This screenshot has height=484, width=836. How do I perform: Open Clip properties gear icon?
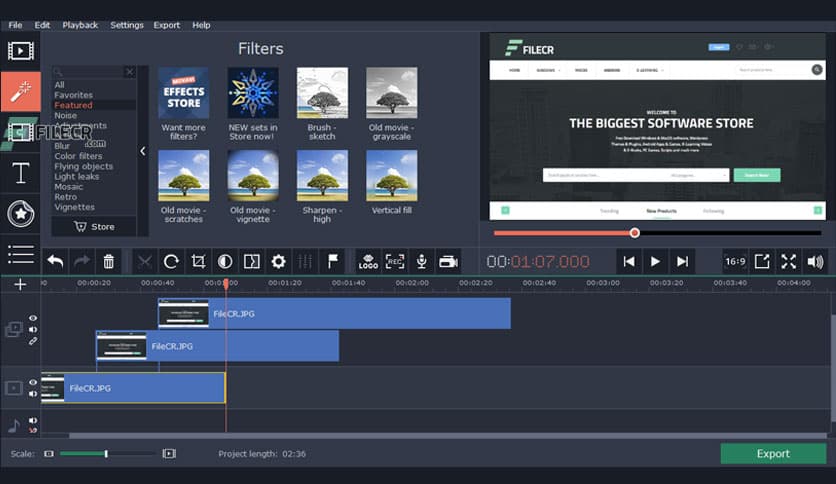coord(278,261)
